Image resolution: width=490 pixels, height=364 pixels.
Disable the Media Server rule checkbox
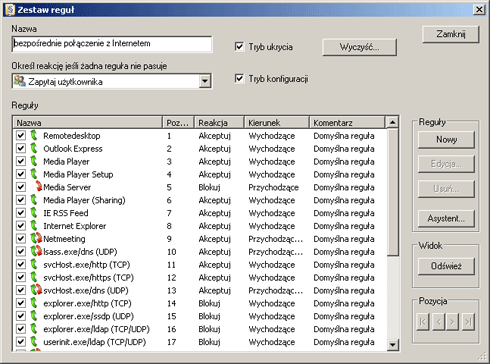tap(21, 187)
